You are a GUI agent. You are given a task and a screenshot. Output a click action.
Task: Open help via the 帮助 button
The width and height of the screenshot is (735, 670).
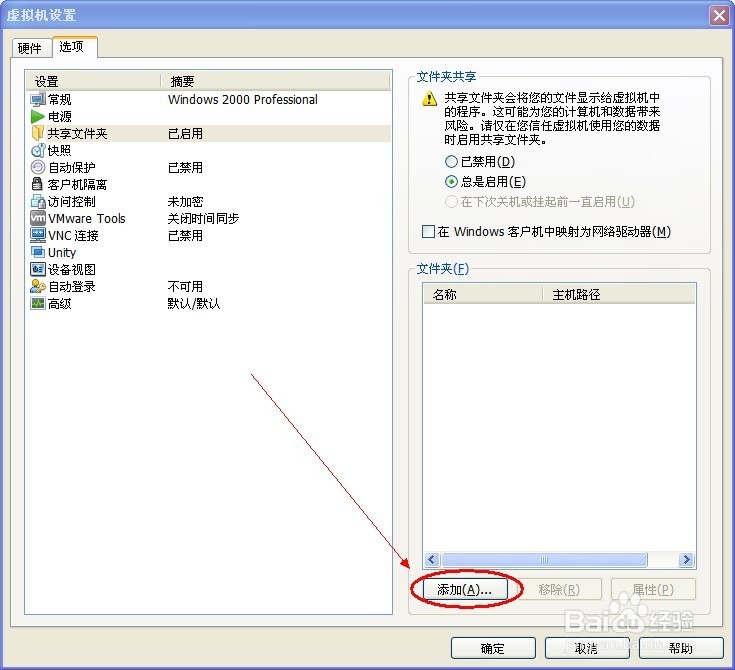coord(681,648)
